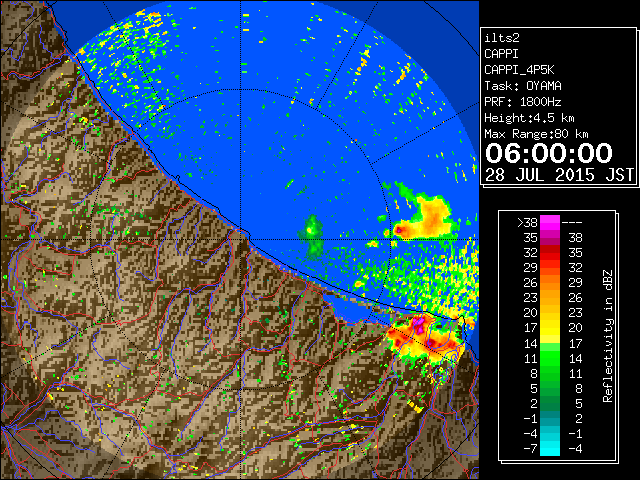
Task: Click the '-7' legend scale label
Action: point(530,448)
